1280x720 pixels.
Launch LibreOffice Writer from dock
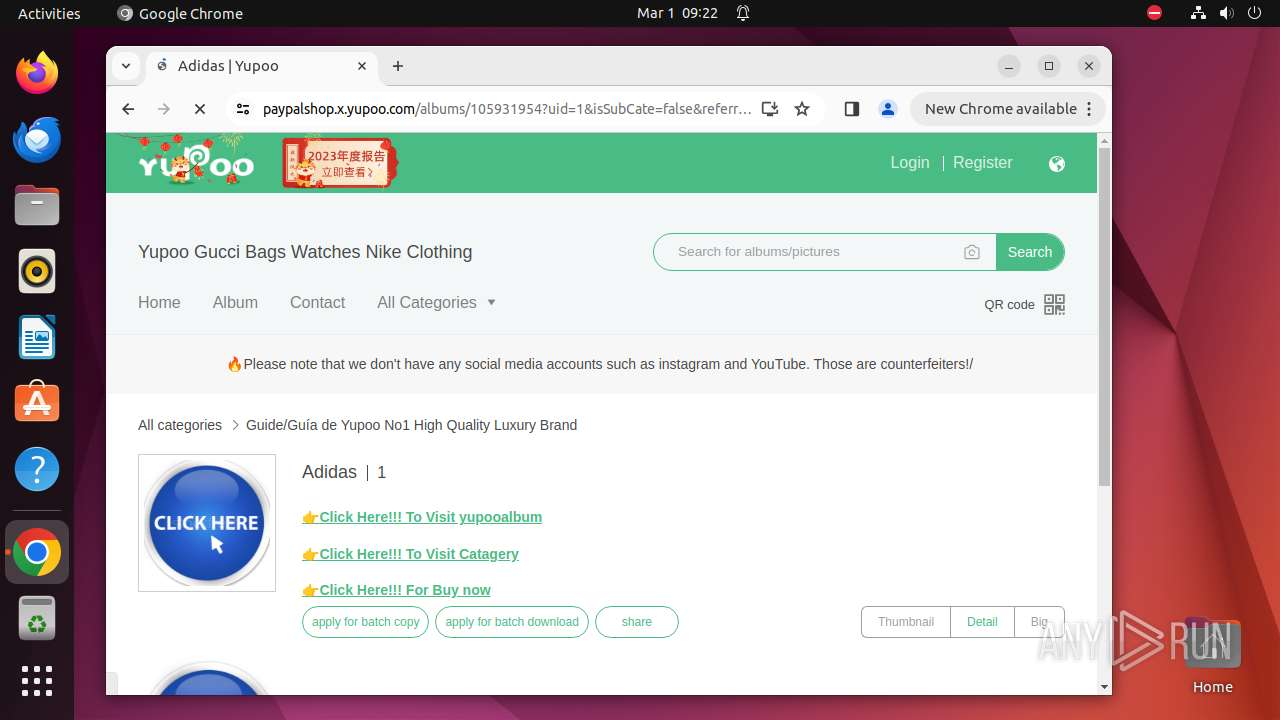[37, 337]
